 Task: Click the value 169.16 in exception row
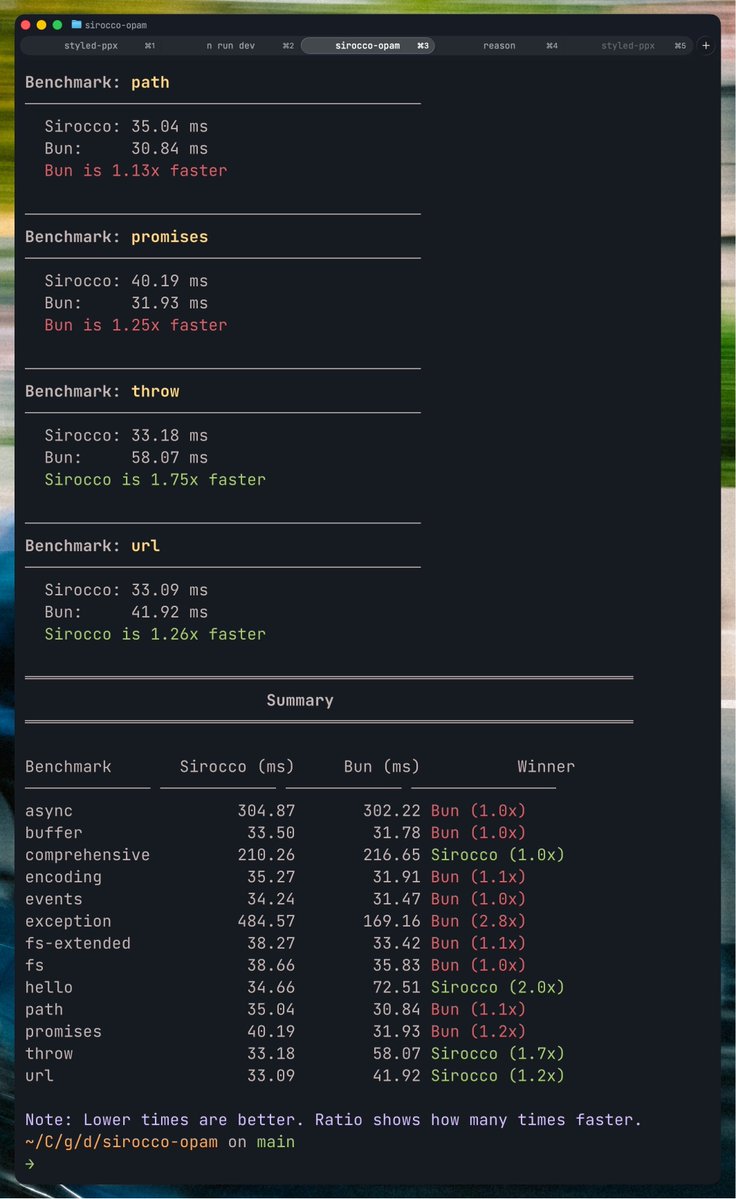pyautogui.click(x=391, y=921)
